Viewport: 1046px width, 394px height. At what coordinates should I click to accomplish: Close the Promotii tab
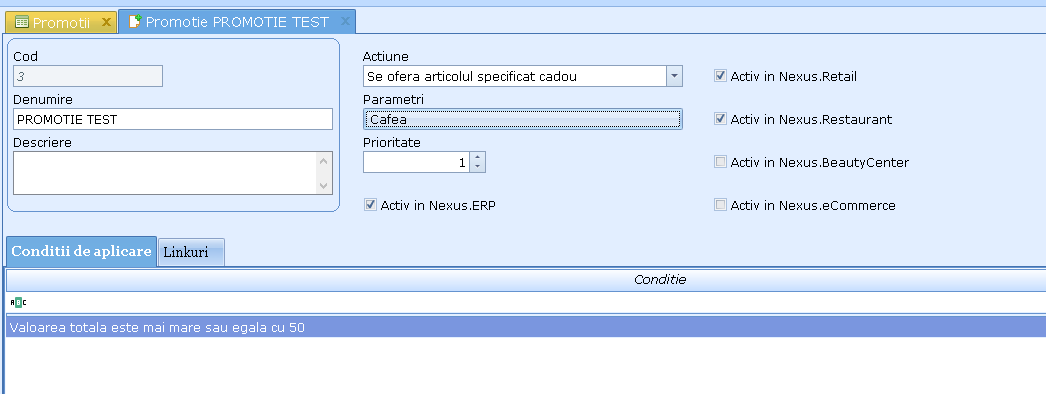tap(106, 22)
